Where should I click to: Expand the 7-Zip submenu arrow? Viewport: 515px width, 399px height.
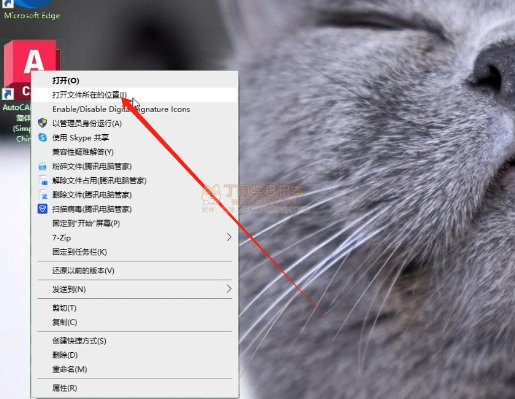click(x=229, y=237)
